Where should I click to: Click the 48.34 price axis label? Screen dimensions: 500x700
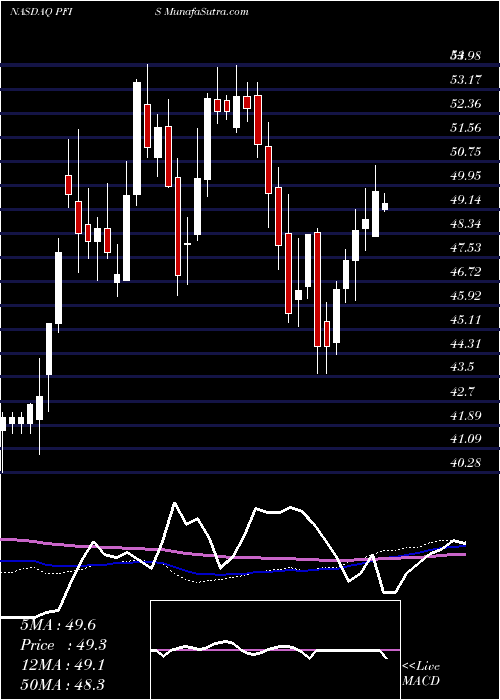(466, 224)
